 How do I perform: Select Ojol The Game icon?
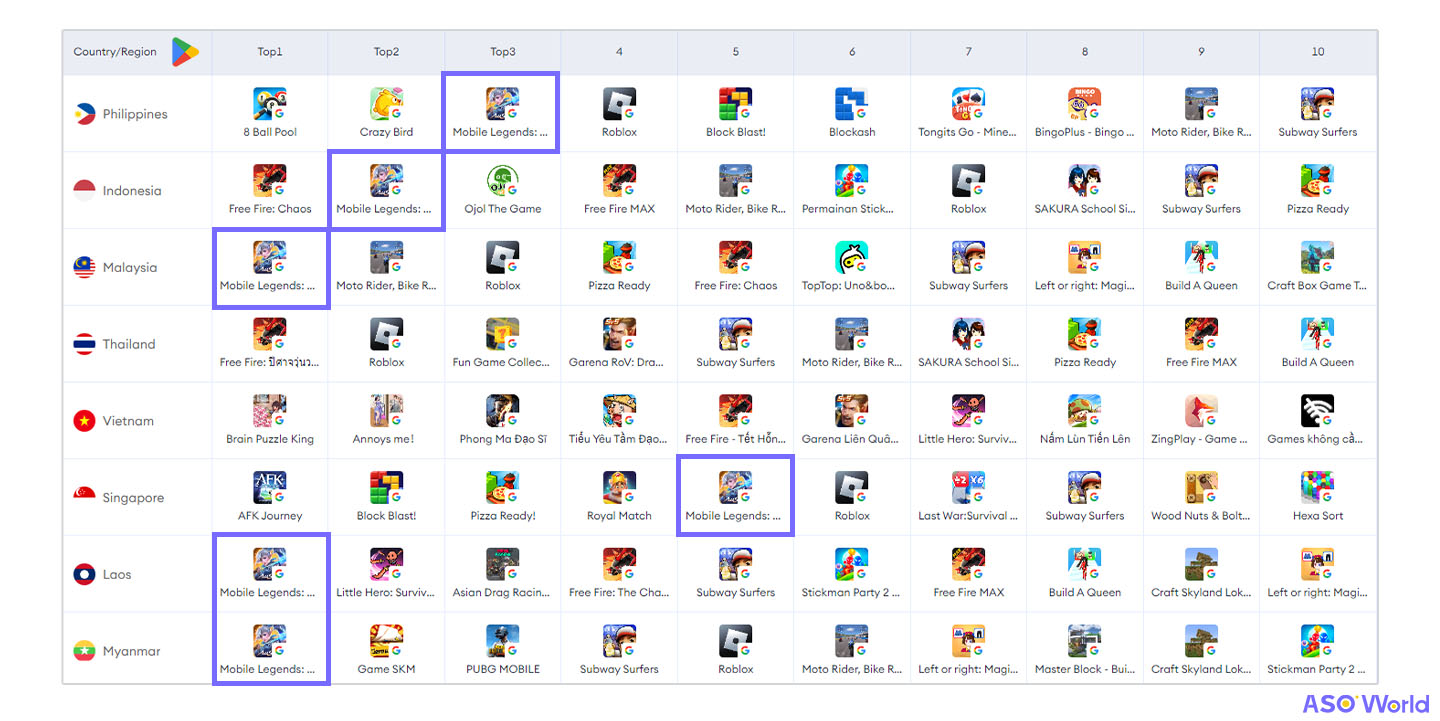pyautogui.click(x=502, y=181)
